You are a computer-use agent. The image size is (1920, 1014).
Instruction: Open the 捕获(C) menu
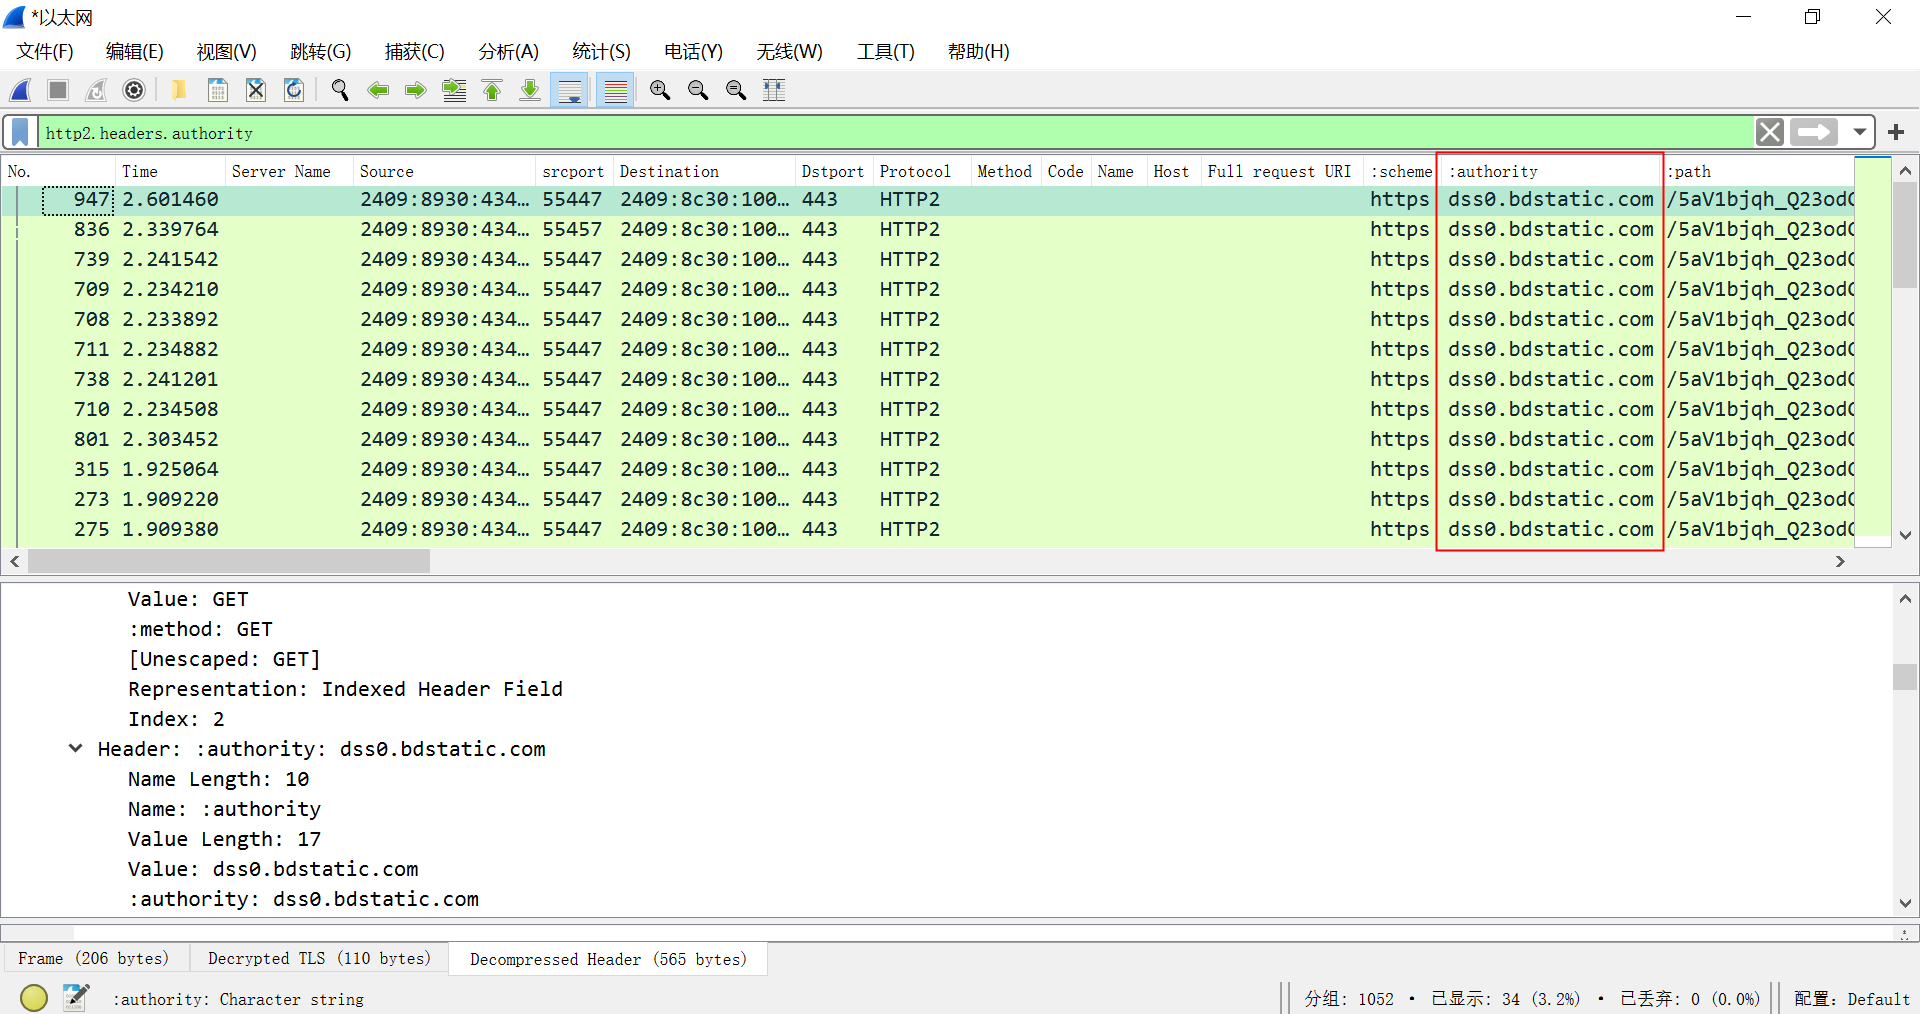click(415, 52)
